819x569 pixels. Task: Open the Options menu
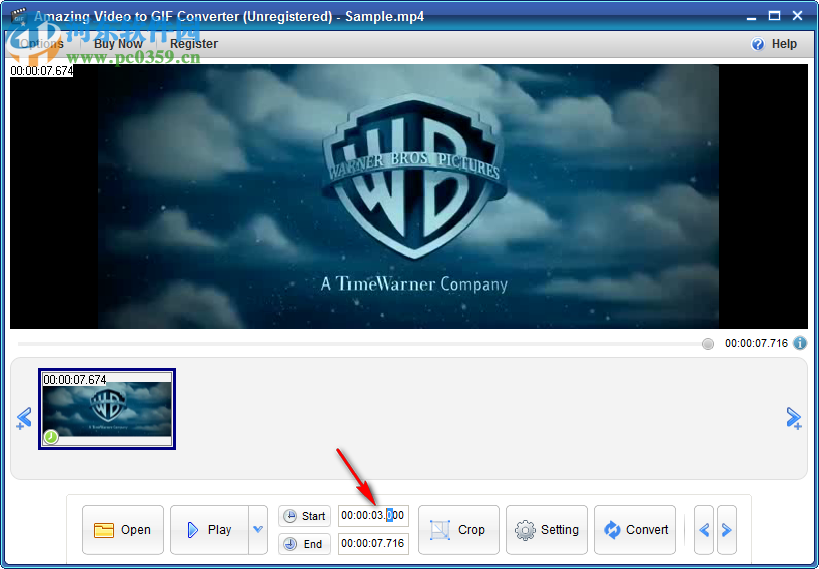(40, 44)
